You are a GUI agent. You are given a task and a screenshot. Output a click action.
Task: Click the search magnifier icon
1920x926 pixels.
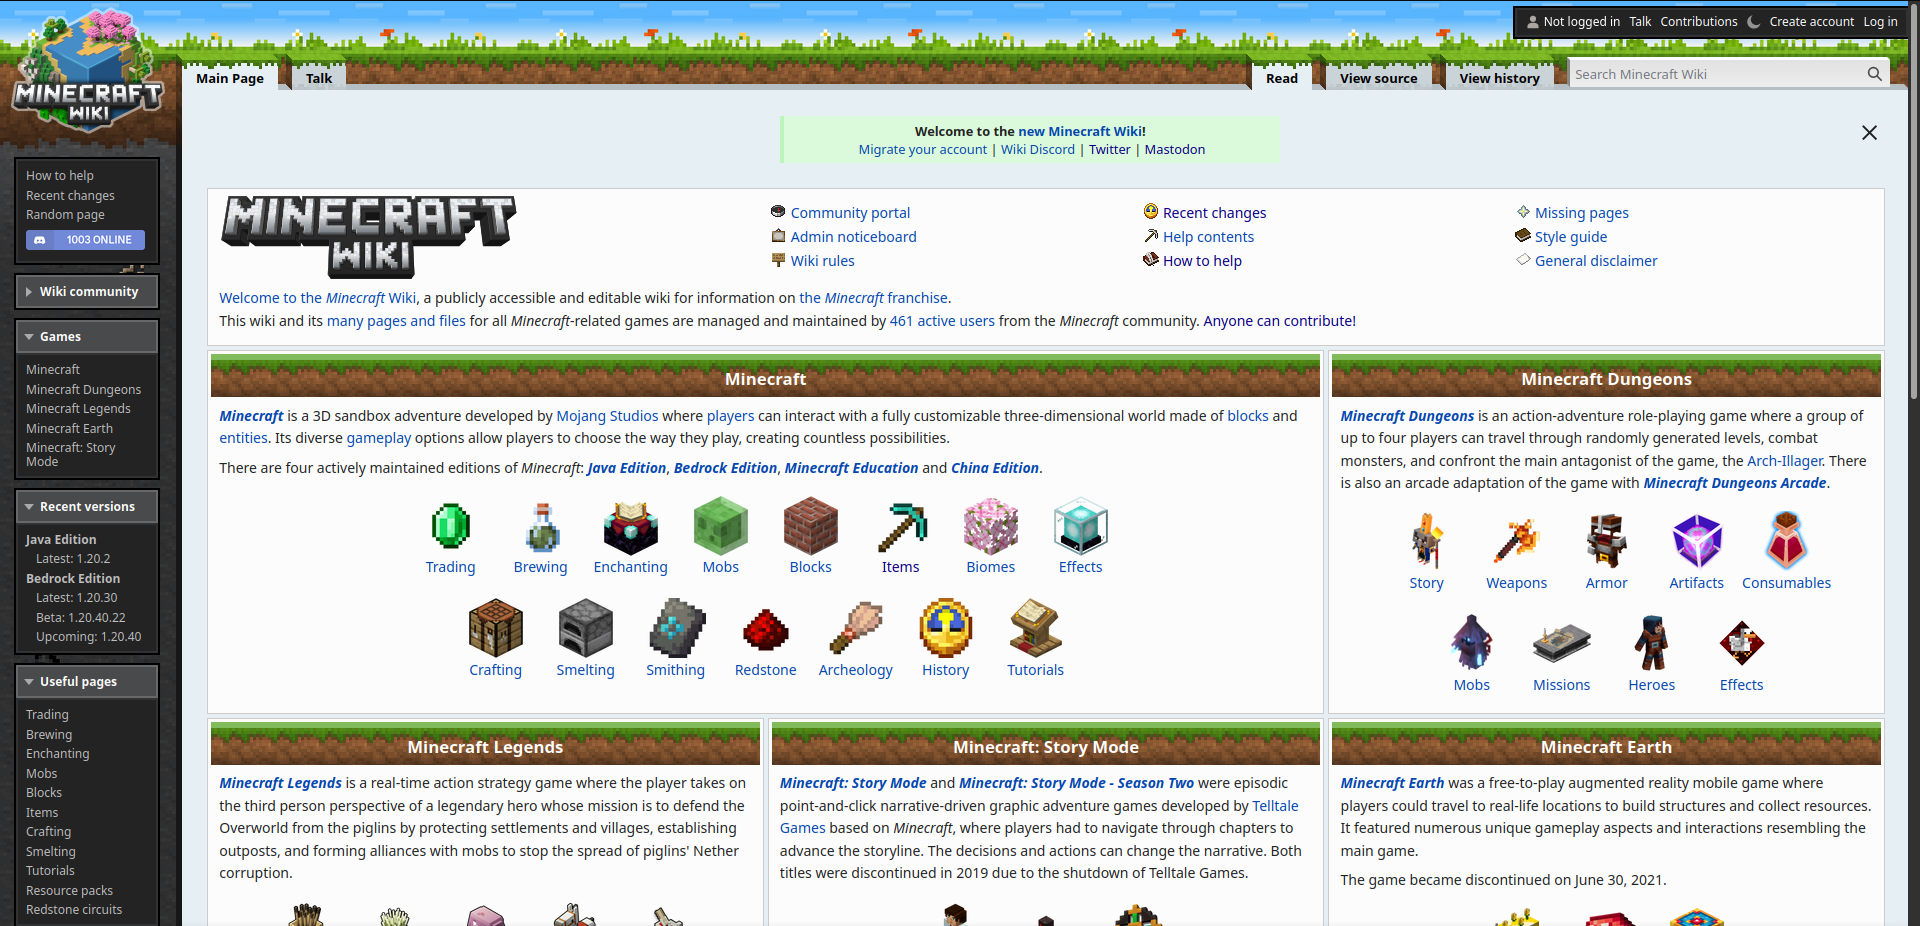pos(1874,74)
